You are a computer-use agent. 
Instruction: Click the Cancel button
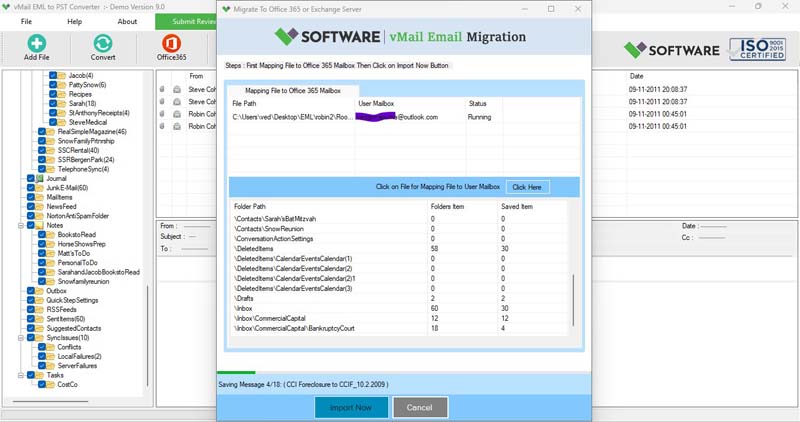pos(420,407)
